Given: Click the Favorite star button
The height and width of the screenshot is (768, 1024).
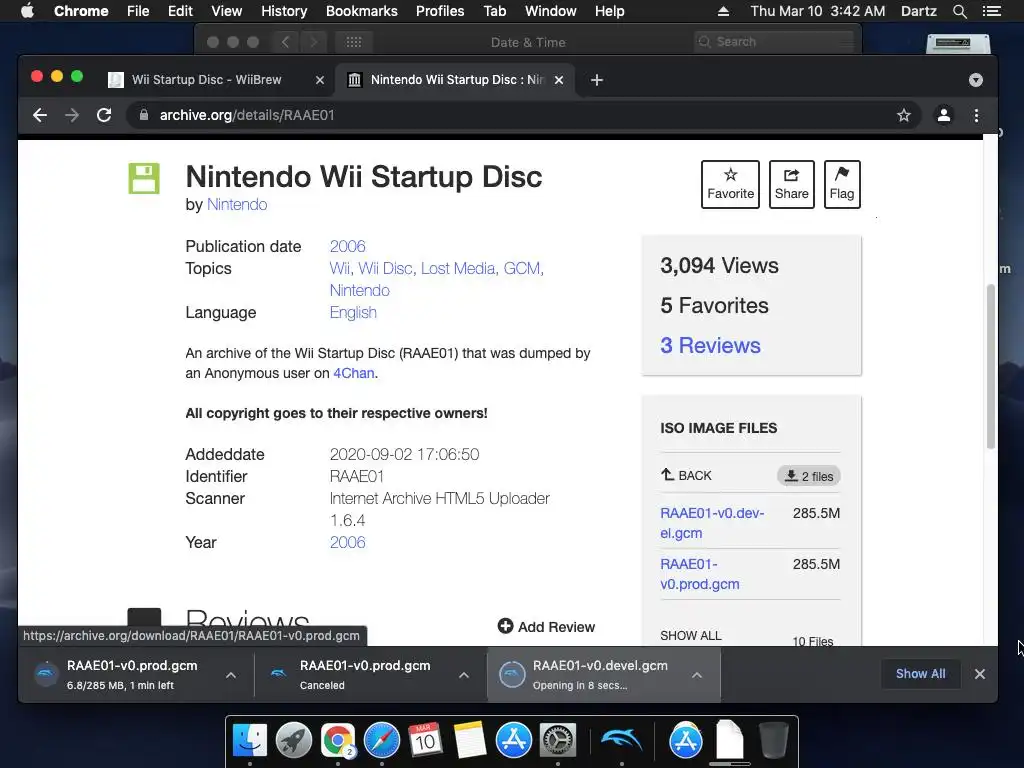Looking at the screenshot, I should click(x=730, y=184).
